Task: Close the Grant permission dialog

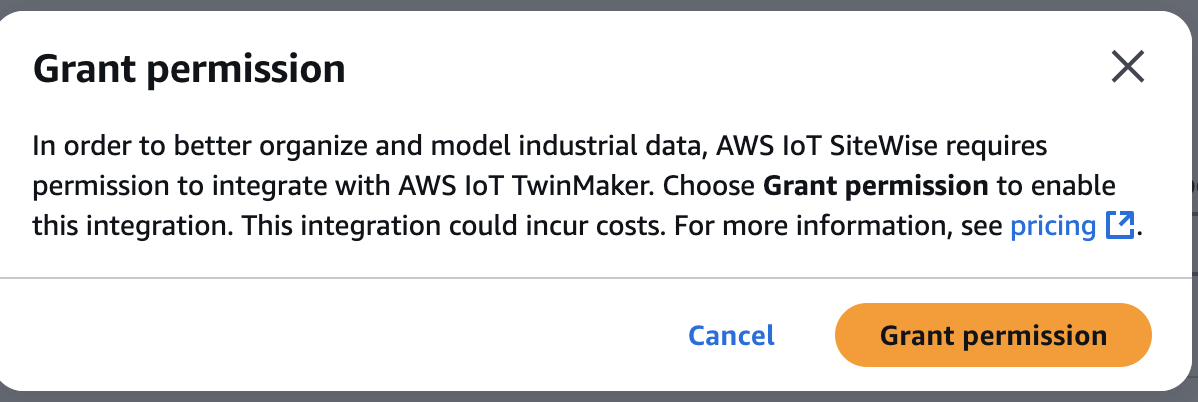Action: click(1128, 68)
